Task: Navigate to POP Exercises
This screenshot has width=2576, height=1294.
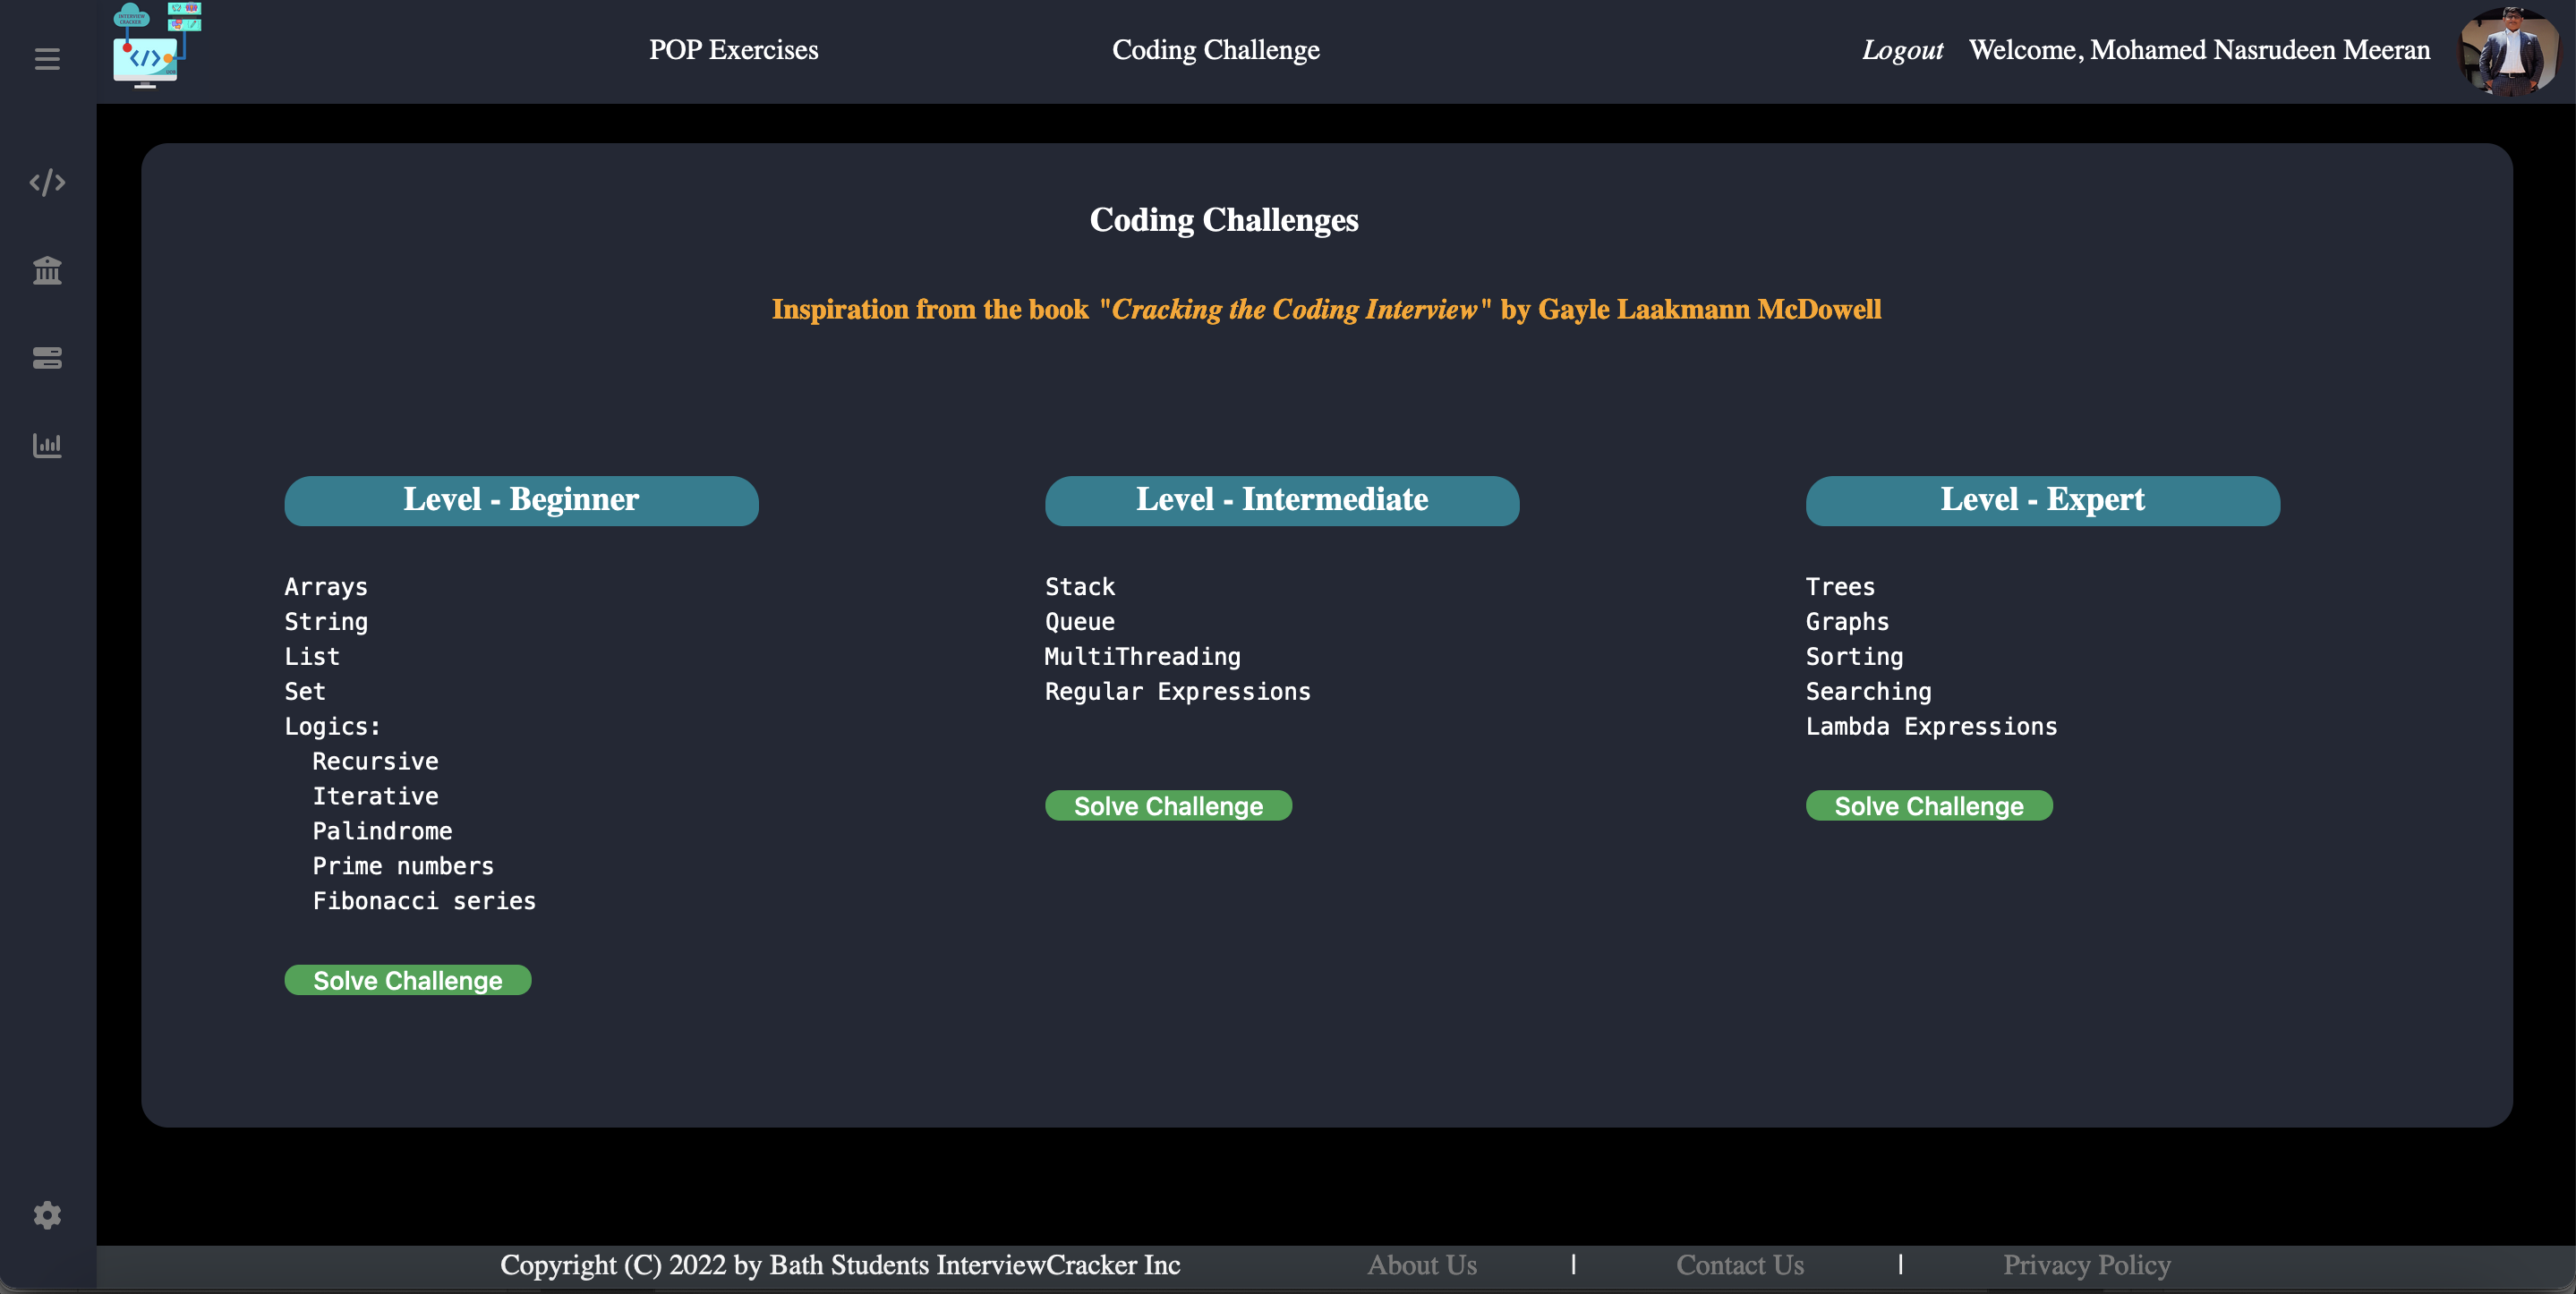Action: tap(734, 49)
